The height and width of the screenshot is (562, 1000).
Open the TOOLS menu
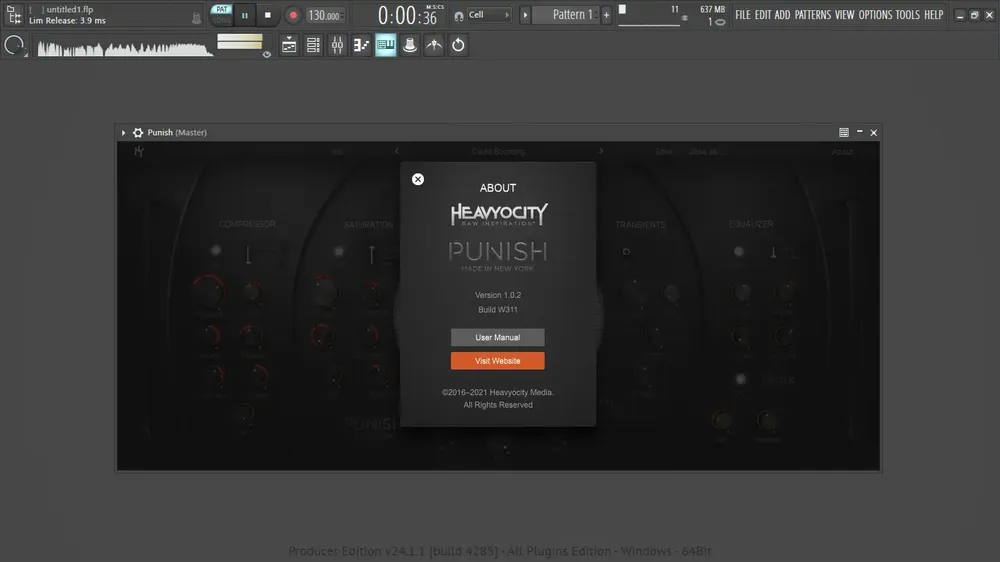pos(908,15)
